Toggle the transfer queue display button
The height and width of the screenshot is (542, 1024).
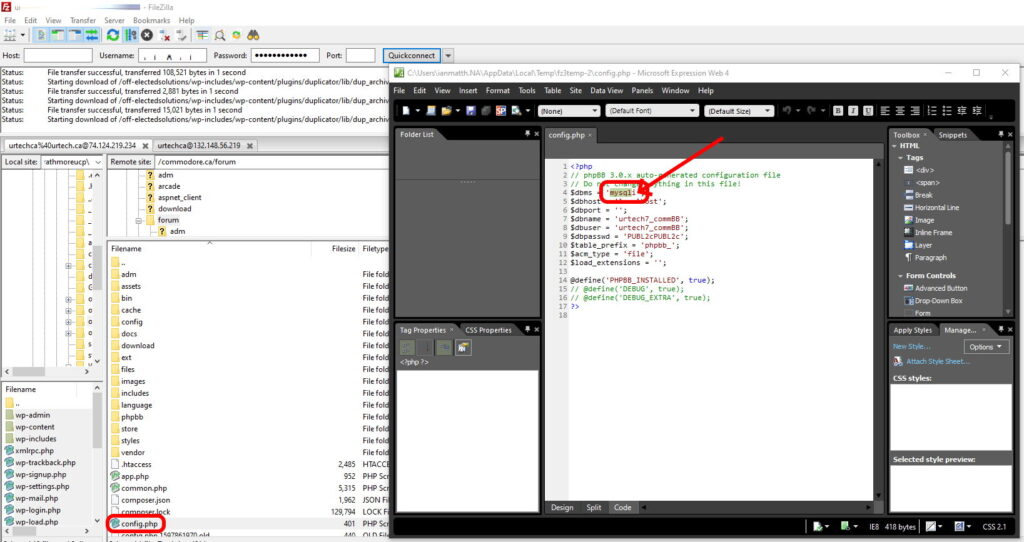(89, 35)
